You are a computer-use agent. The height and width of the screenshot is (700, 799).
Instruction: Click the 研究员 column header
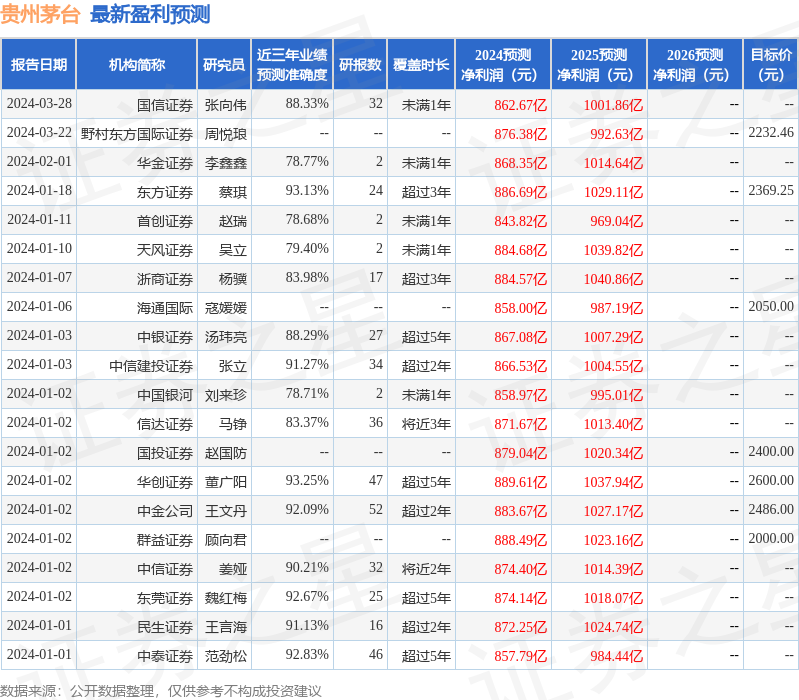point(224,64)
